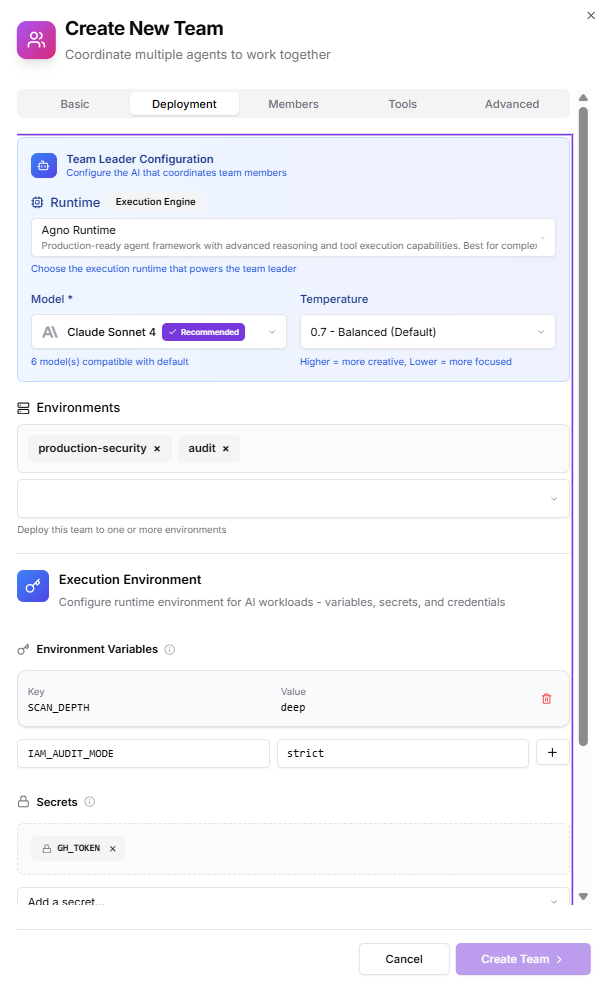Add IAM_AUDIT_MODE using the plus icon
Image resolution: width=606 pixels, height=989 pixels.
click(x=553, y=752)
